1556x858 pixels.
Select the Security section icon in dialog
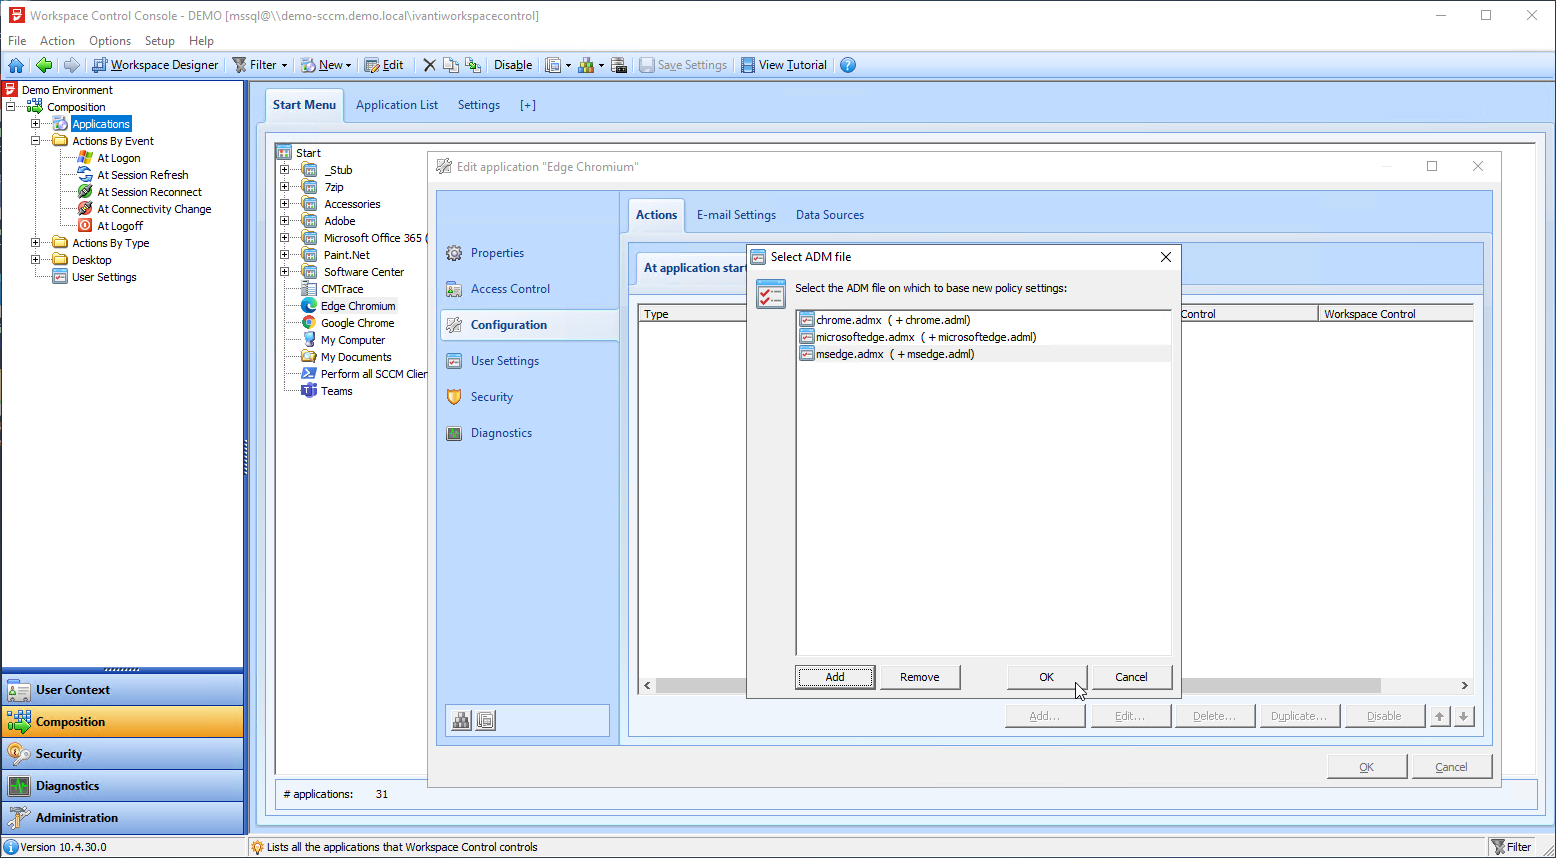454,397
